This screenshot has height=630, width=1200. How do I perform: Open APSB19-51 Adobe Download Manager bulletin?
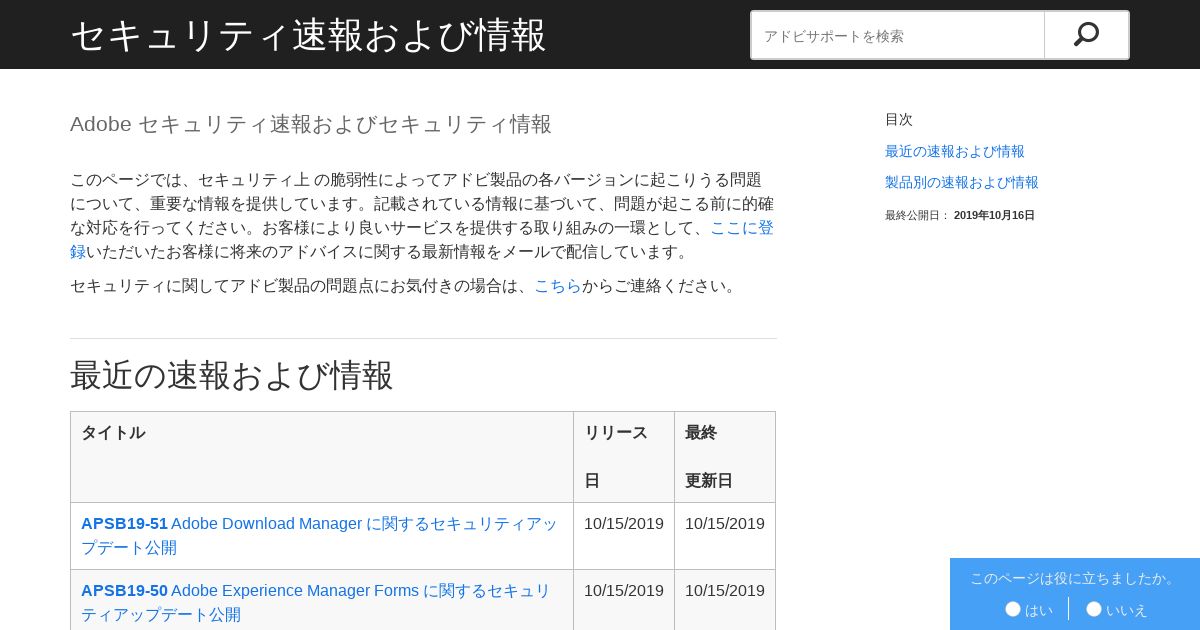pos(320,536)
